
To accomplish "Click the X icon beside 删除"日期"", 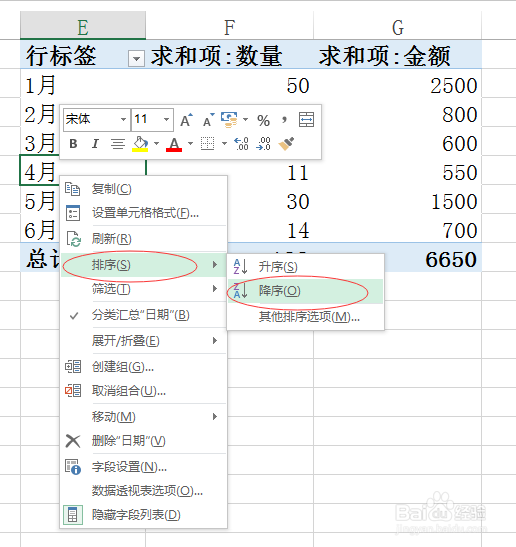I will point(73,441).
